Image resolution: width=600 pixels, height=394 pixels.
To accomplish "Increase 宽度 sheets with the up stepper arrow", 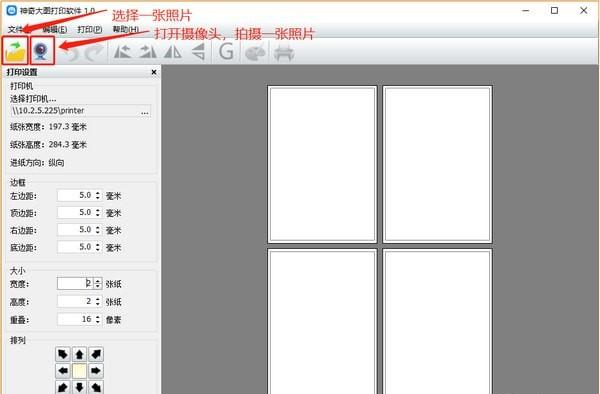I will click(98, 281).
